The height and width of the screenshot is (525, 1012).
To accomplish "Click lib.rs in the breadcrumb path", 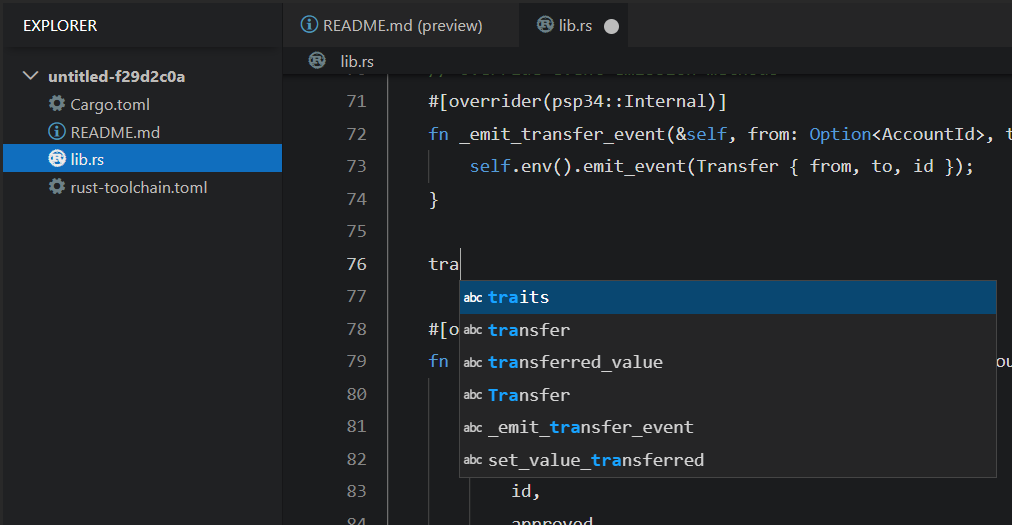I will pyautogui.click(x=357, y=61).
